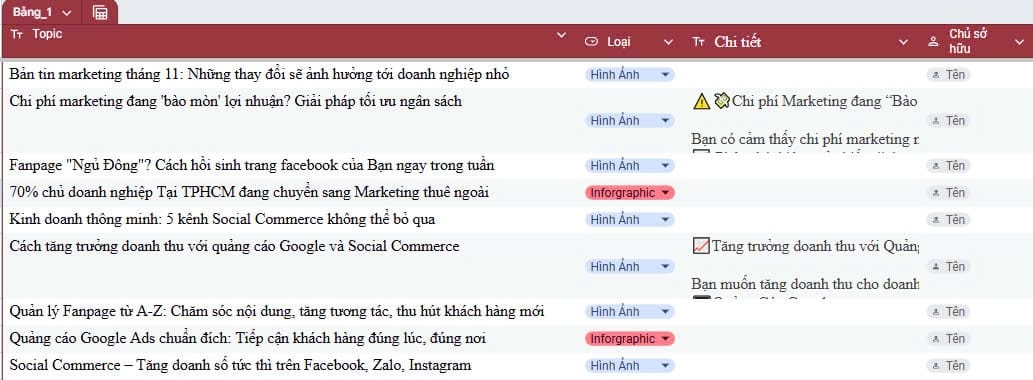Click the text type icon in Topic header
Screen dimensions: 1033x380
coord(16,34)
